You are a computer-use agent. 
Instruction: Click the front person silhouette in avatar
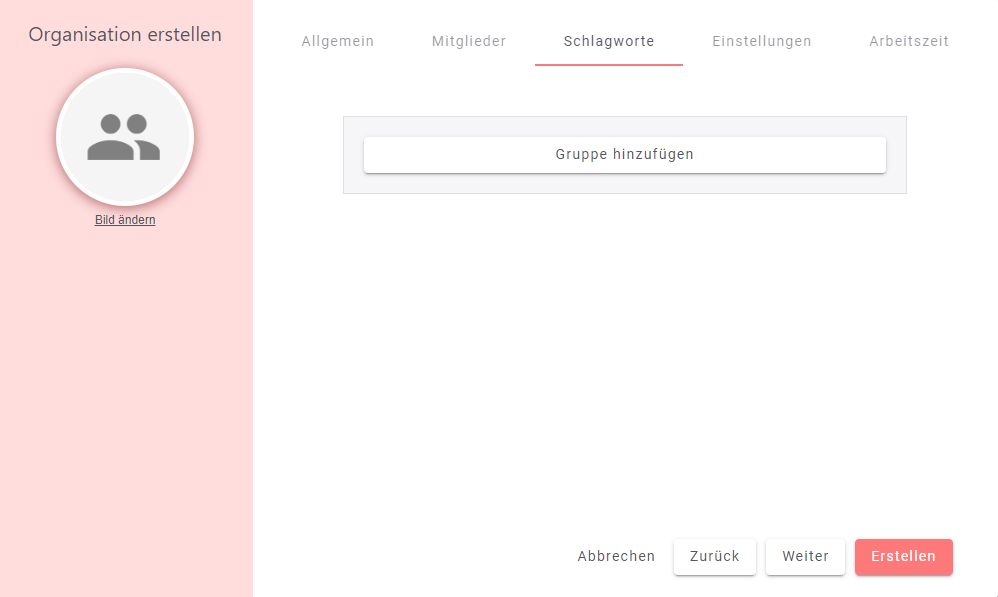coord(108,140)
